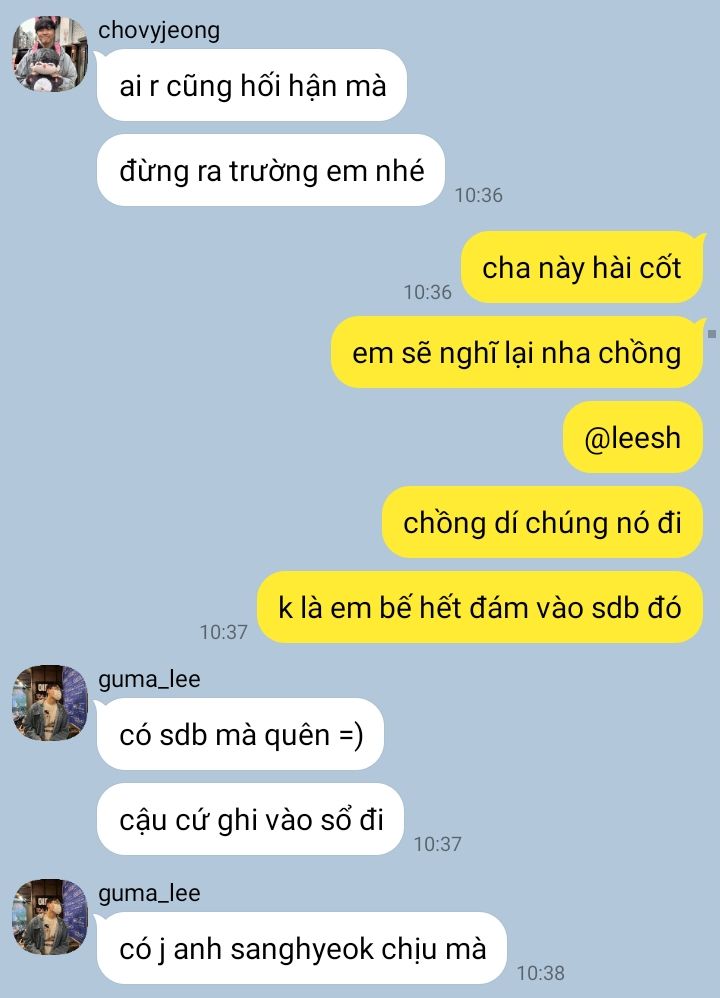Select the '@leesh' mention bubble
720x998 pixels.
pyautogui.click(x=633, y=437)
